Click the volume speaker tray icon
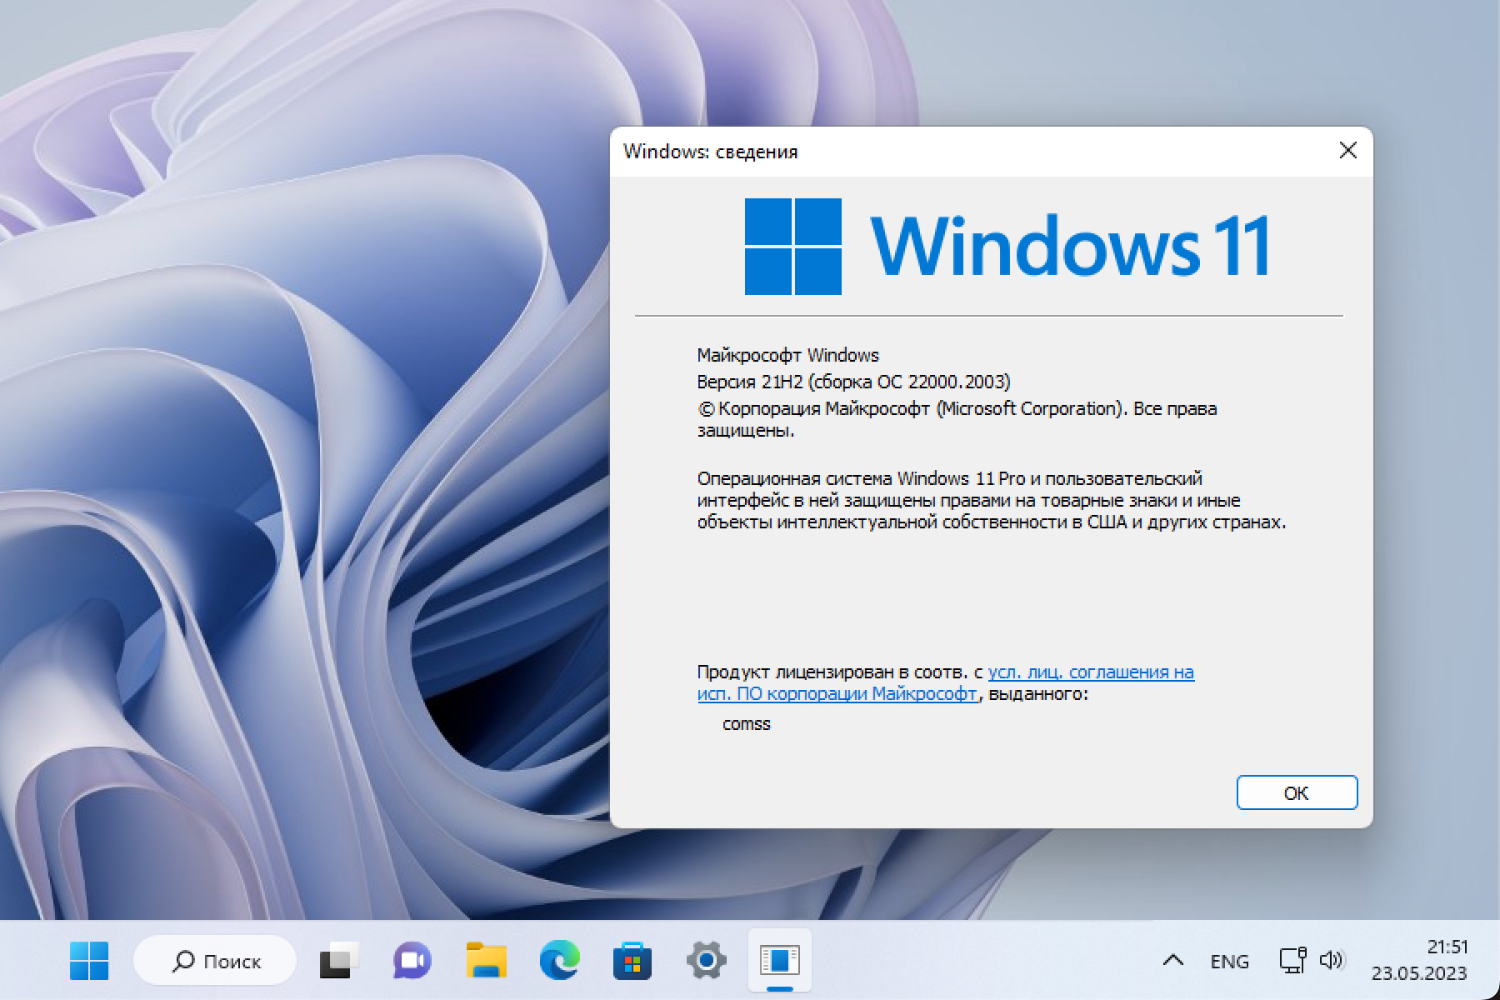 (1332, 961)
